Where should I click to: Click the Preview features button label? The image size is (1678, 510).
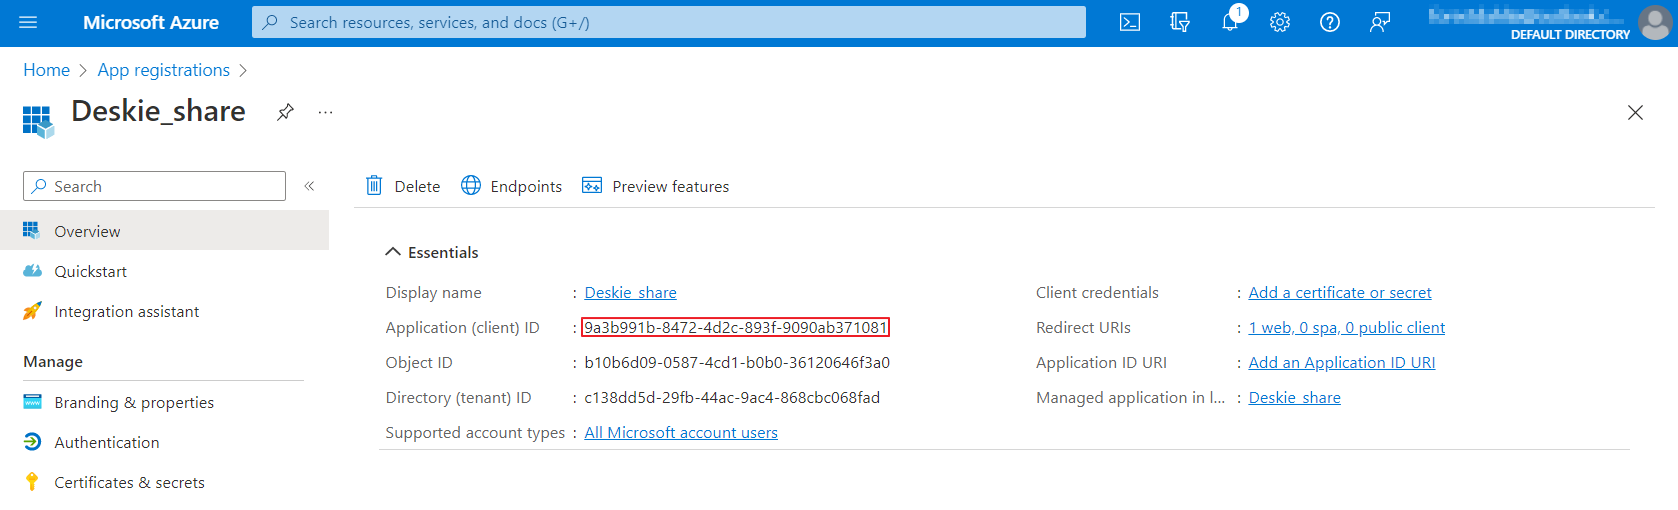tap(670, 186)
